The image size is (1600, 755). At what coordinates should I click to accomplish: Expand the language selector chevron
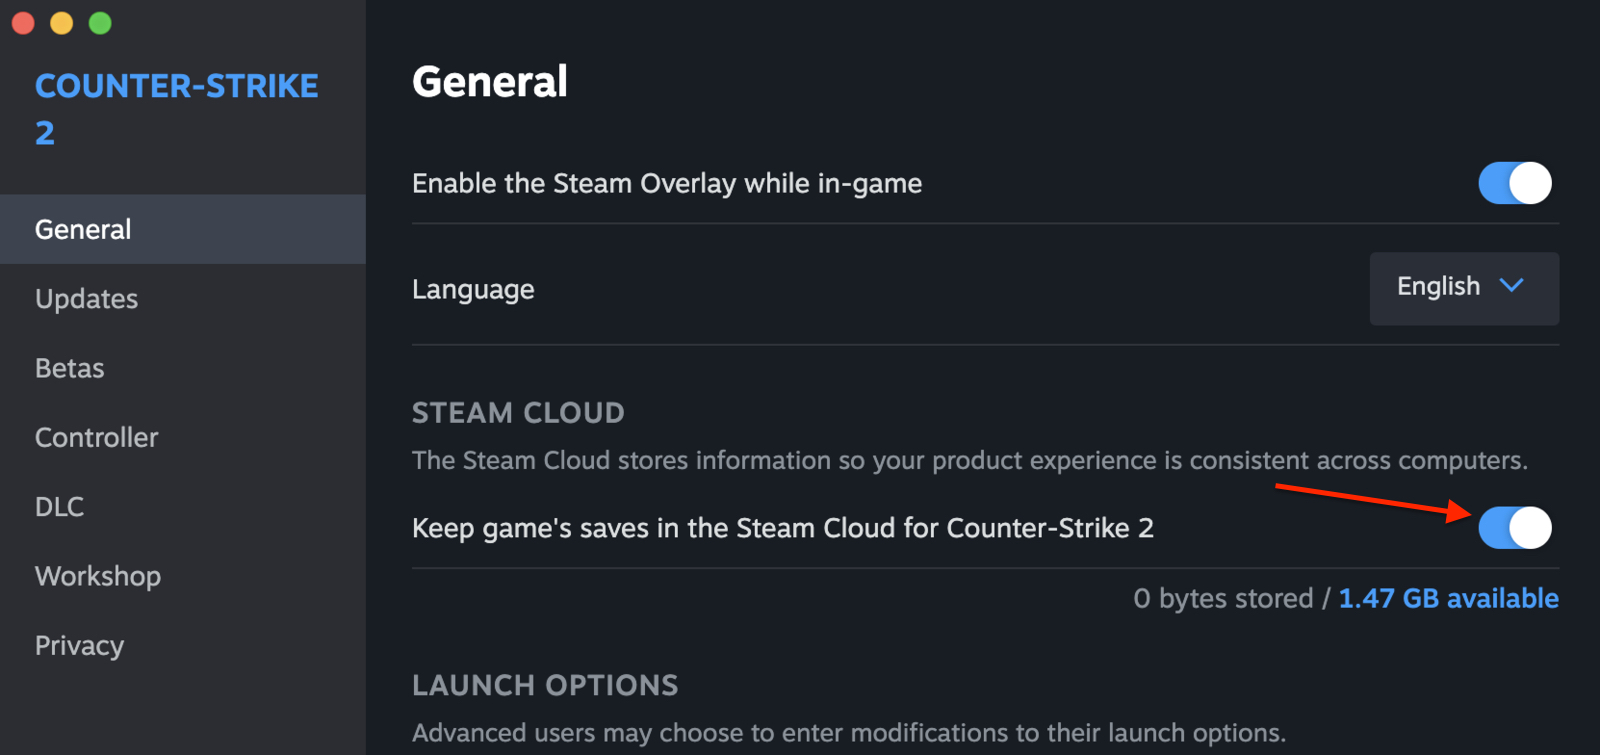point(1510,288)
